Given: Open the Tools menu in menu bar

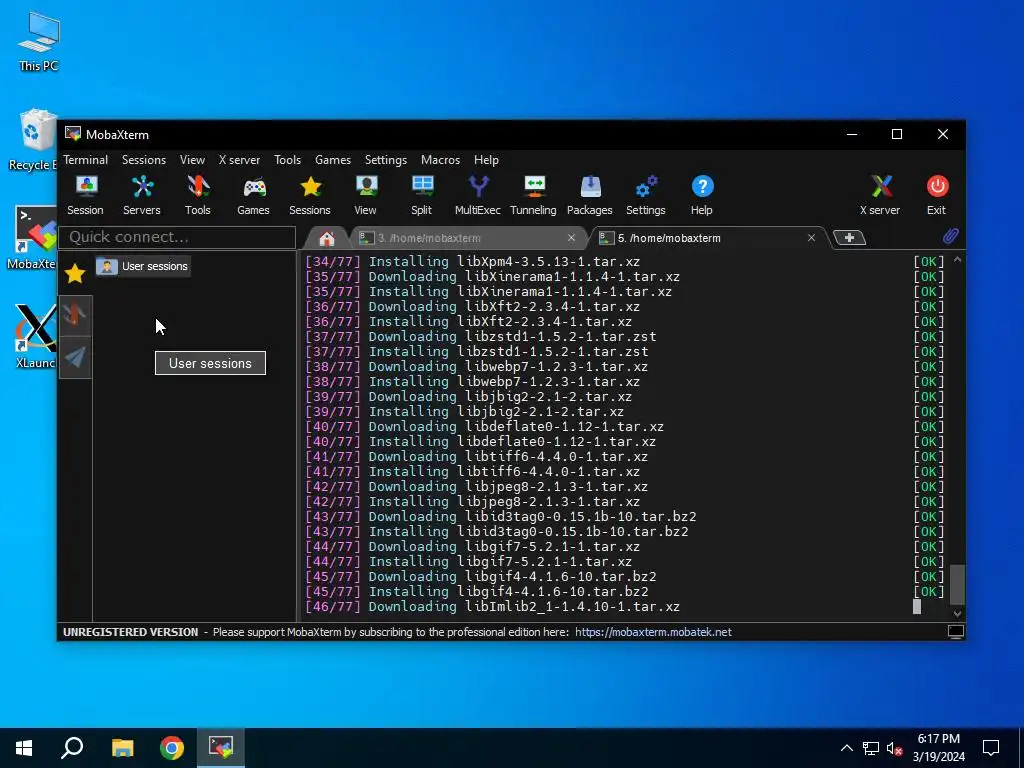Looking at the screenshot, I should coord(287,160).
